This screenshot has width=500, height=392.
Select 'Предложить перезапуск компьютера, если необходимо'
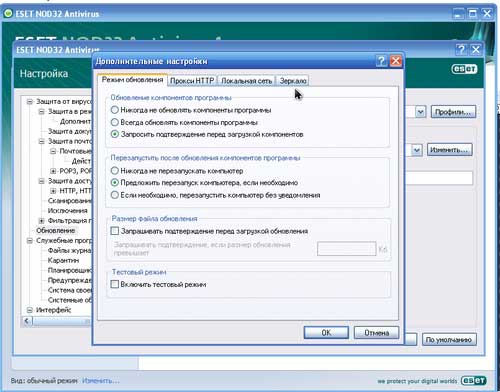click(115, 183)
